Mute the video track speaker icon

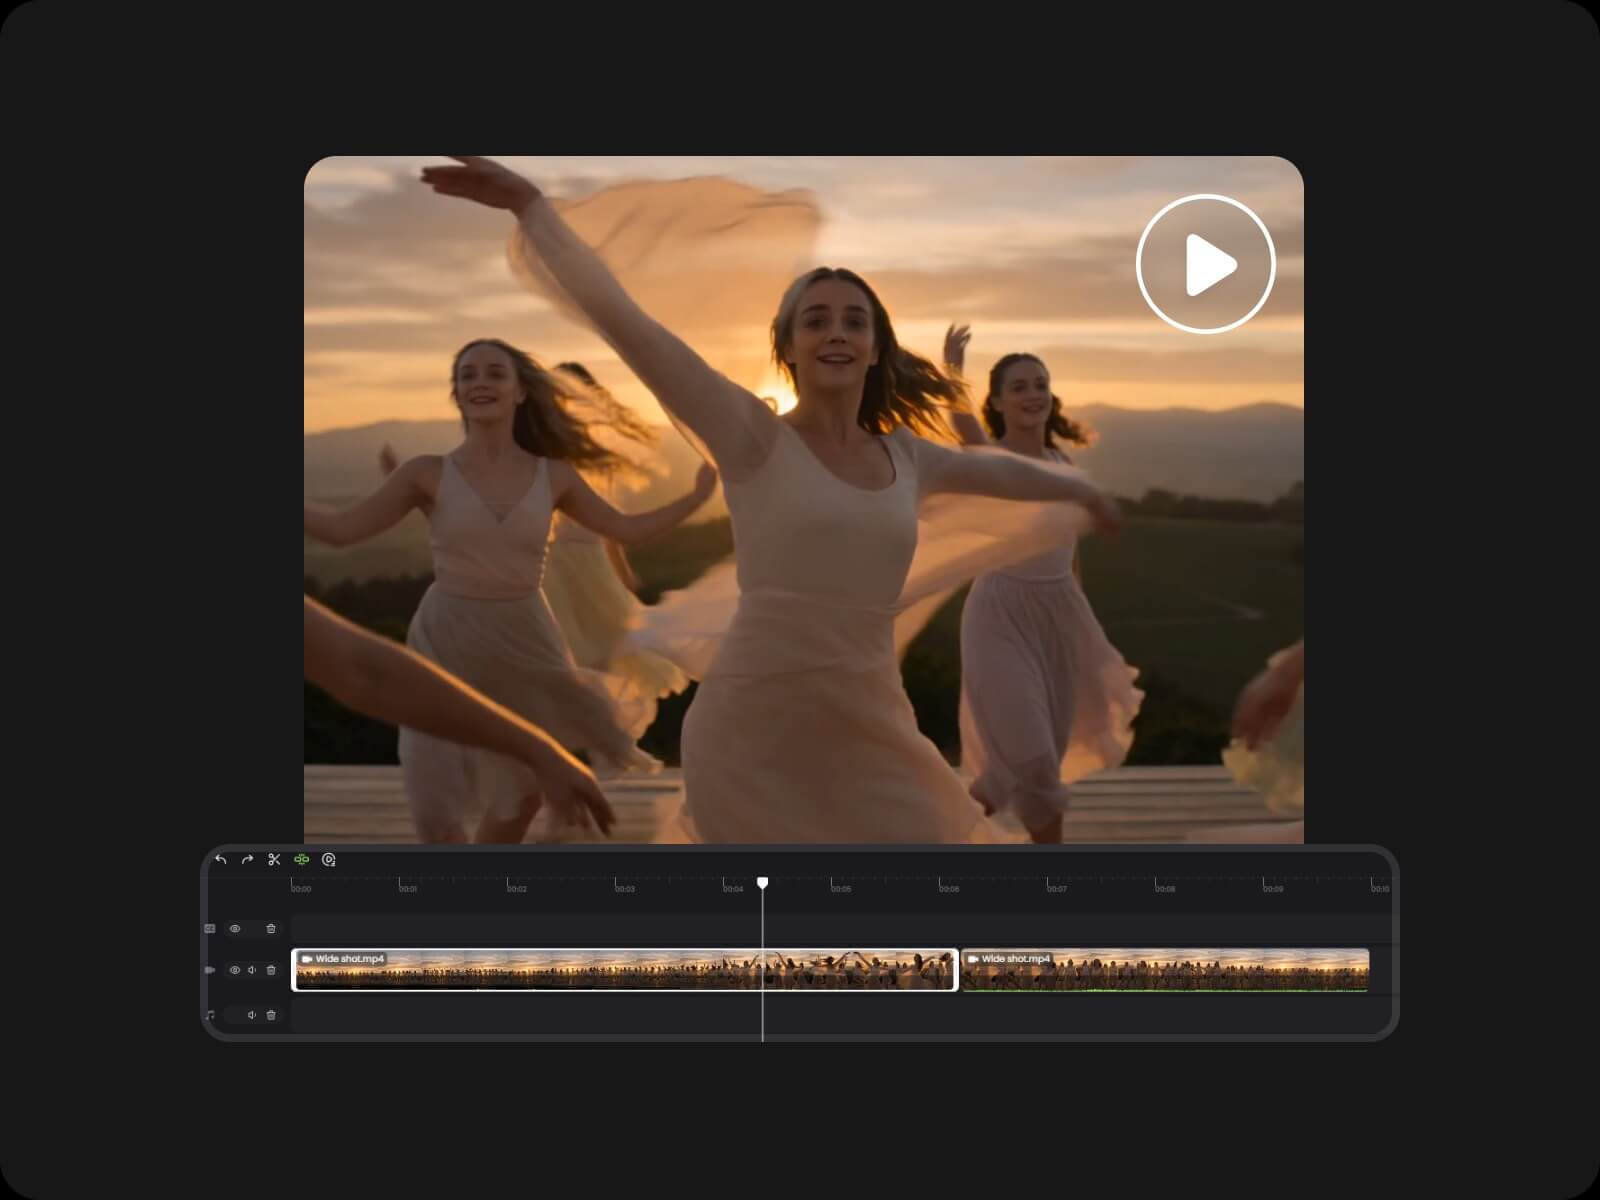(x=252, y=970)
